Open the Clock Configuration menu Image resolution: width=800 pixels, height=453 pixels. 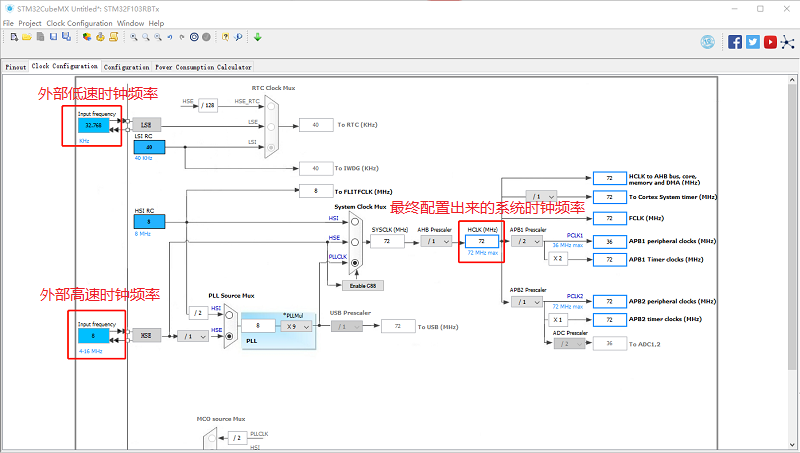pyautogui.click(x=79, y=22)
